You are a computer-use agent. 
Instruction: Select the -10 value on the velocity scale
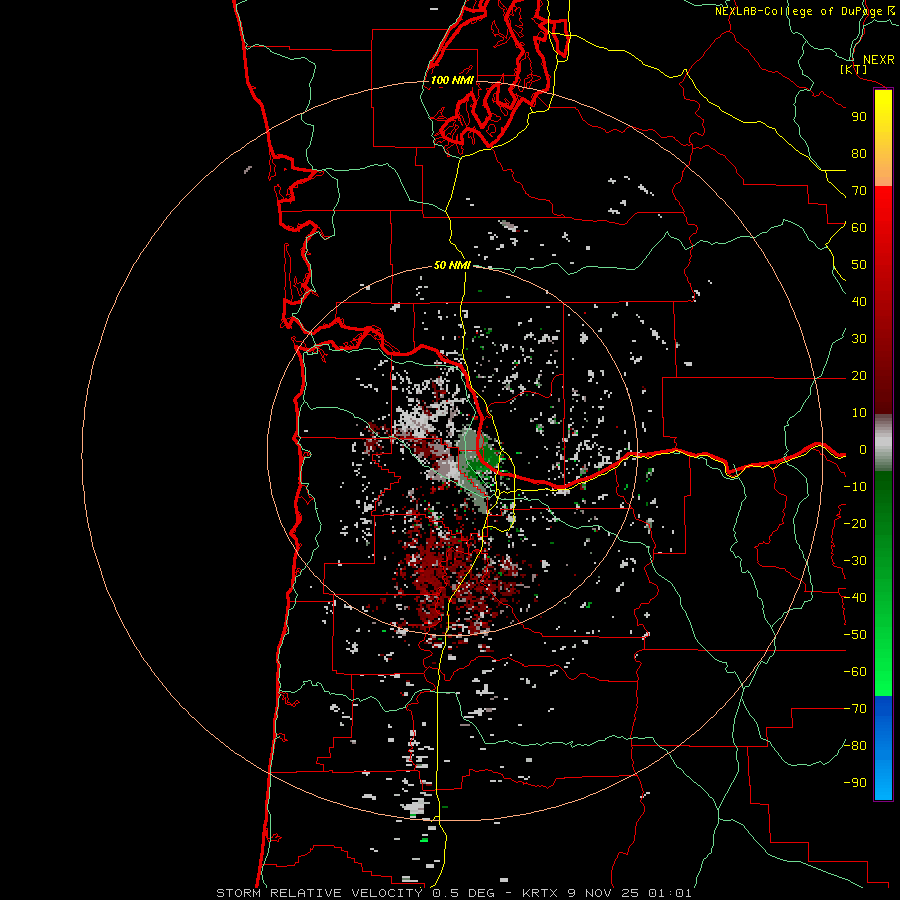tap(855, 487)
